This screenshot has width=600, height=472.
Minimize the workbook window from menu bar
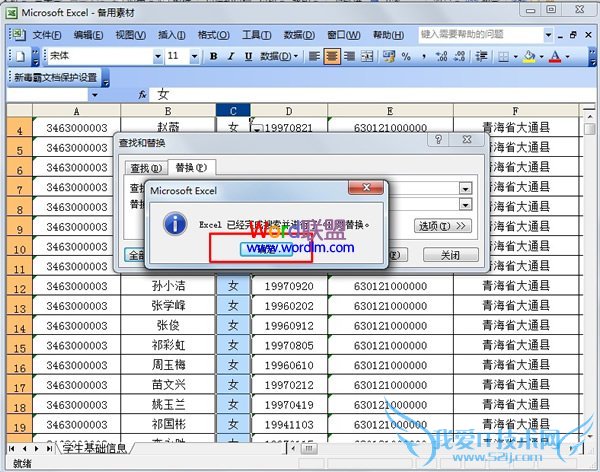point(560,36)
